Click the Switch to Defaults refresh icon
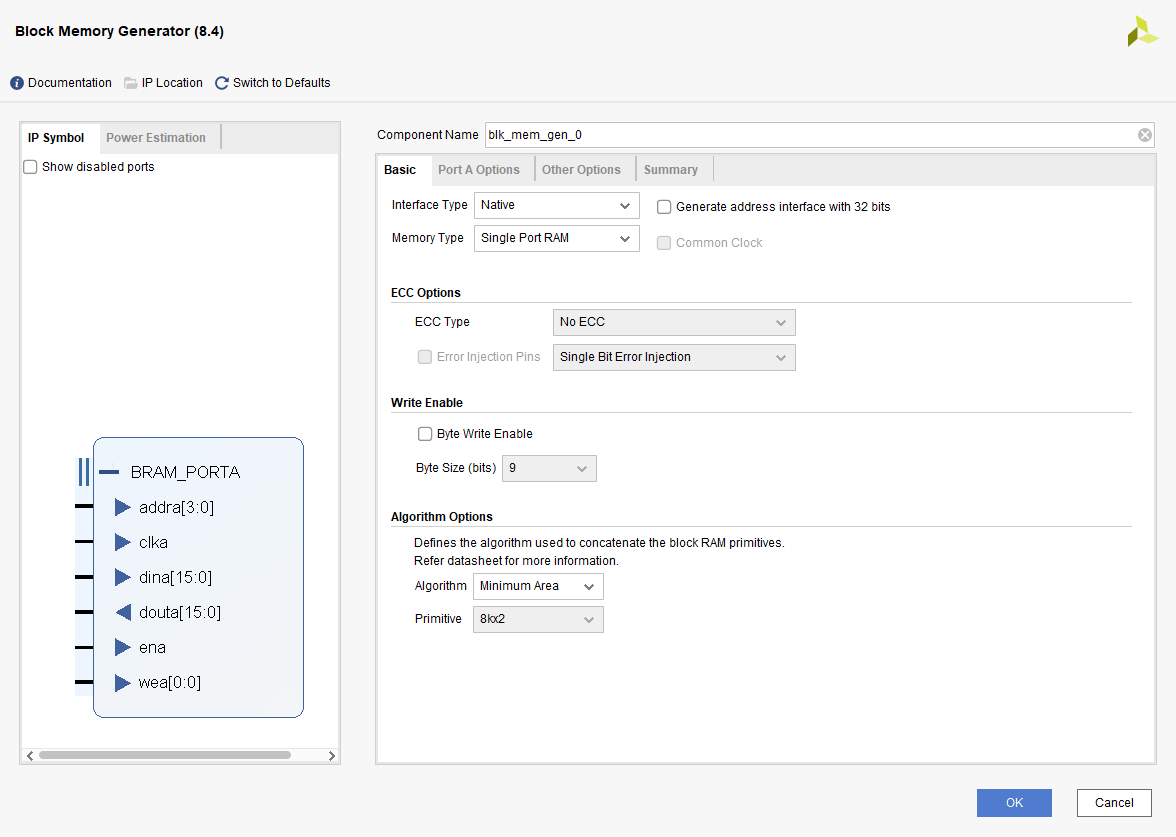The height and width of the screenshot is (837, 1176). click(x=222, y=83)
